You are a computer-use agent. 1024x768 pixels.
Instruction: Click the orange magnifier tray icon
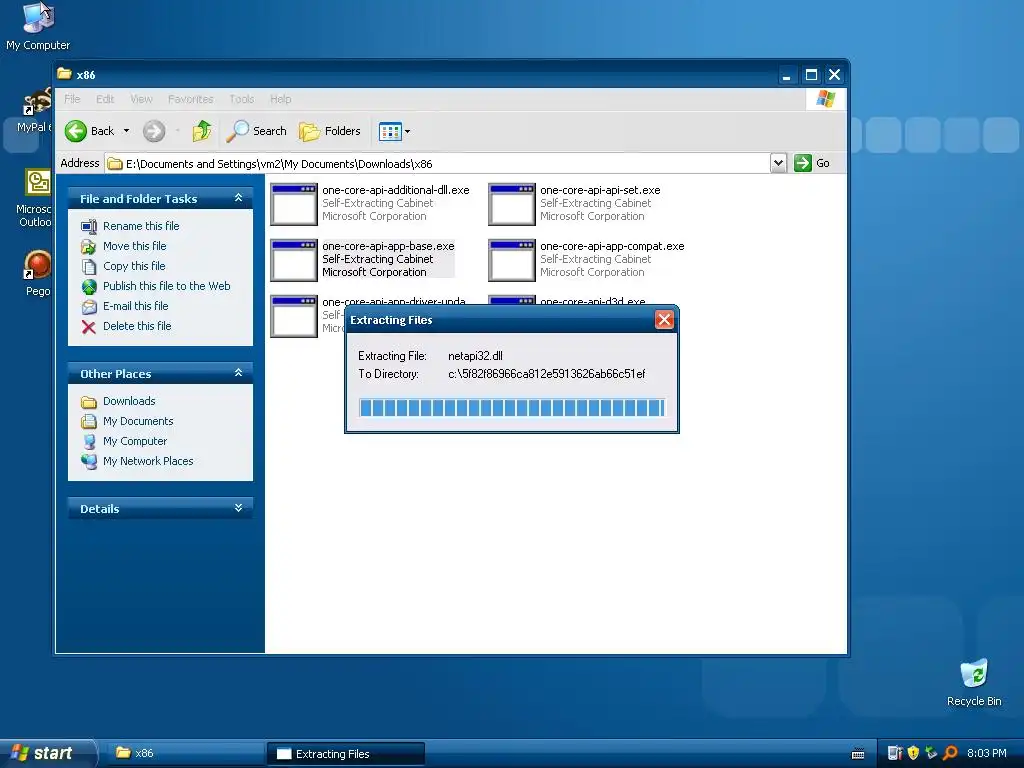950,754
